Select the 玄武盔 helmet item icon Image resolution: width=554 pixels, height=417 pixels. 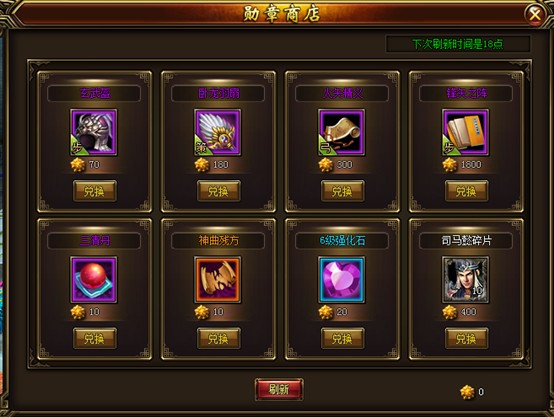[94, 132]
